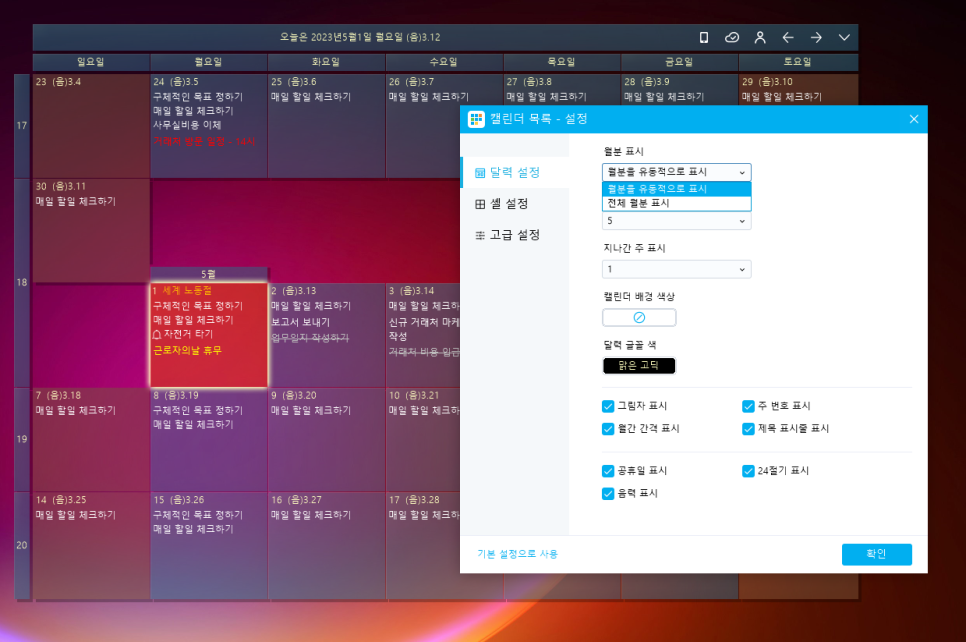Viewport: 966px width, 642px height.
Task: Open the user account icon in calendar header
Action: click(x=760, y=38)
